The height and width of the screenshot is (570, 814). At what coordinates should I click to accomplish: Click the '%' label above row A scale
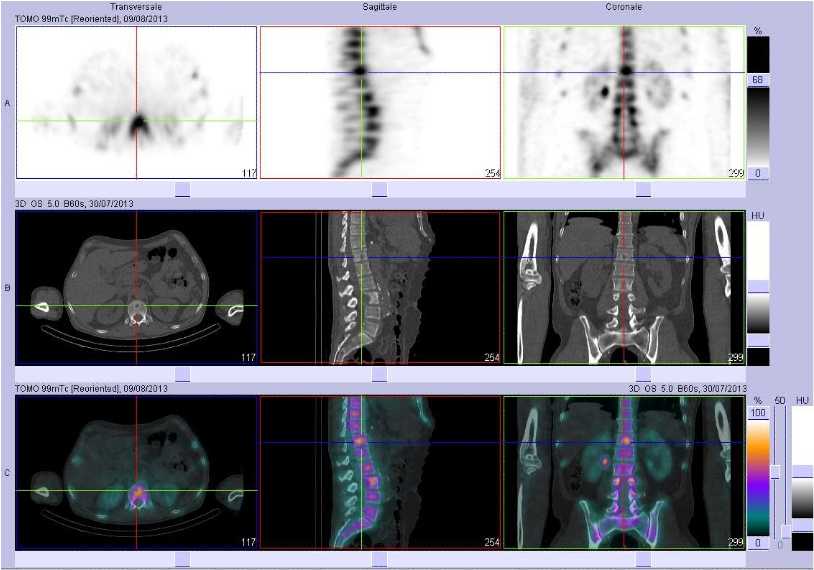pos(758,31)
